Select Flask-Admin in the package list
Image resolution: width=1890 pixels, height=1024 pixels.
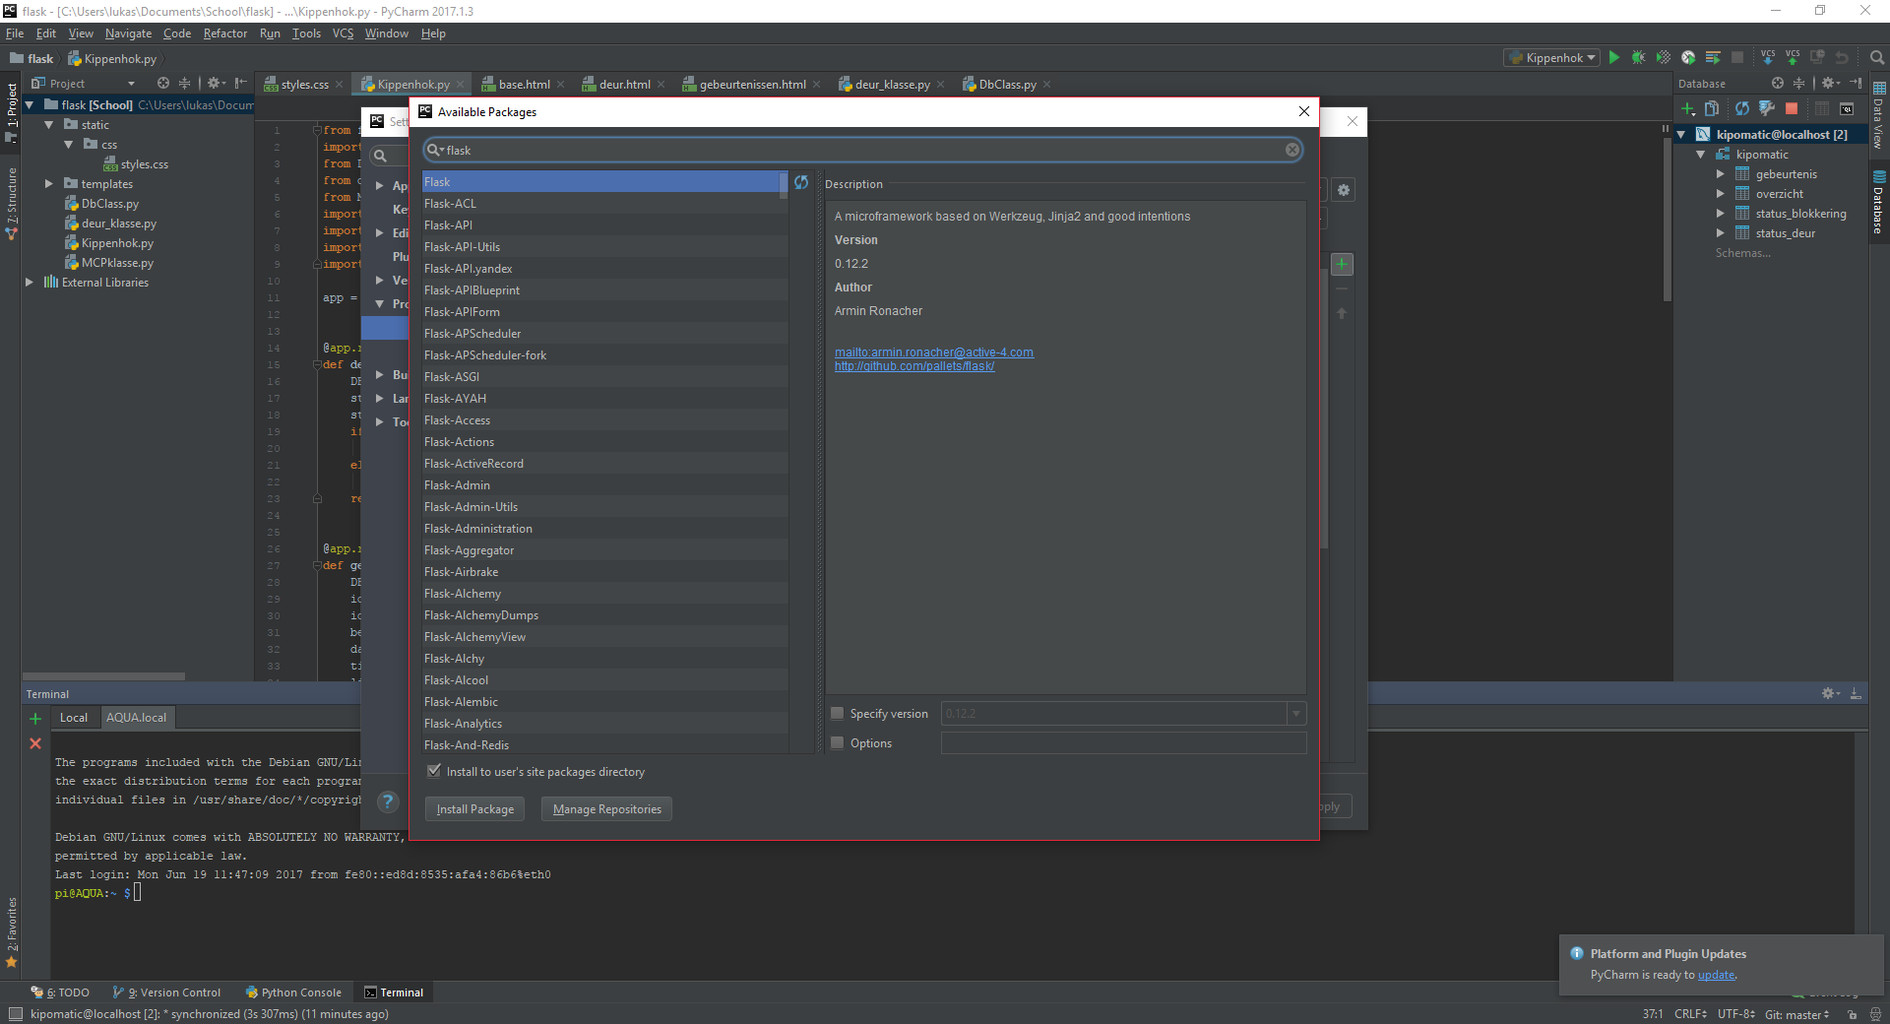click(x=457, y=485)
